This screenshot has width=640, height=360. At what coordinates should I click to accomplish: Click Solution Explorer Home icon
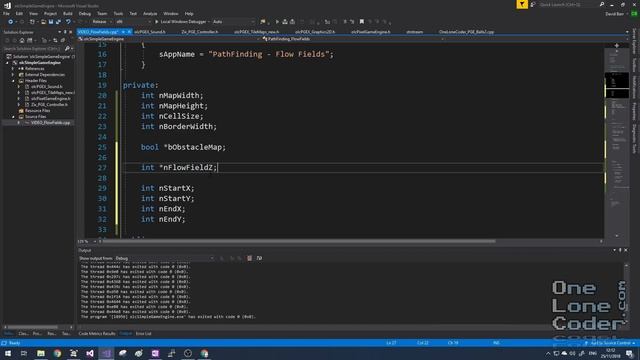tap(22, 40)
